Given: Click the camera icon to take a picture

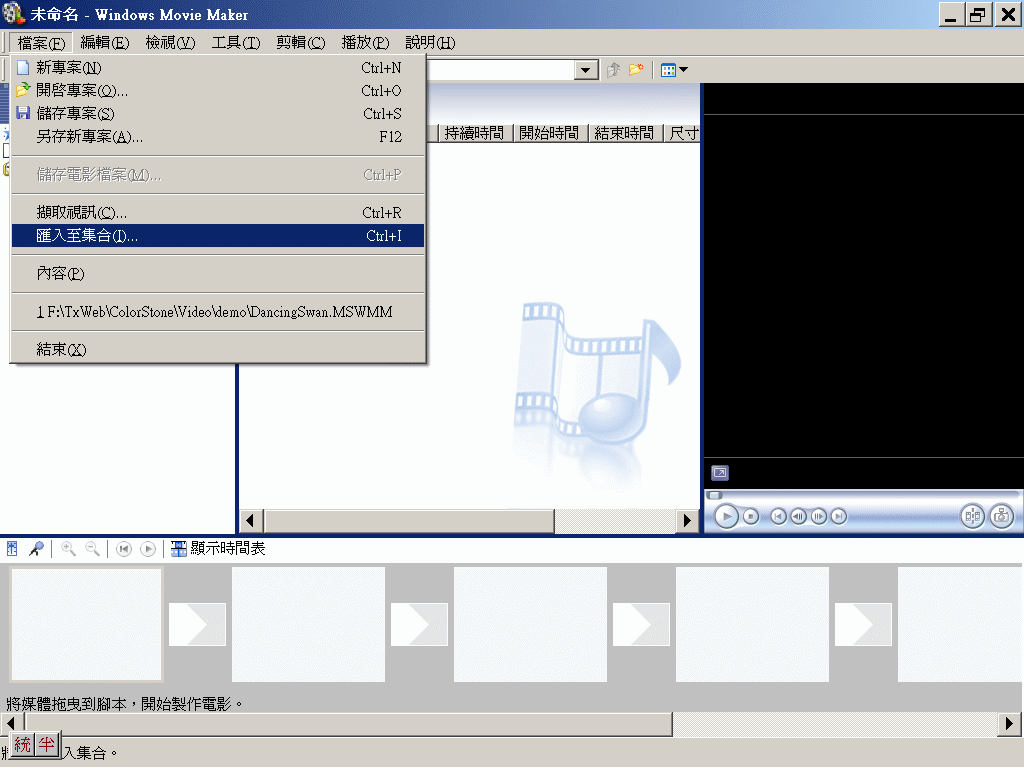Looking at the screenshot, I should pyautogui.click(x=1000, y=517).
